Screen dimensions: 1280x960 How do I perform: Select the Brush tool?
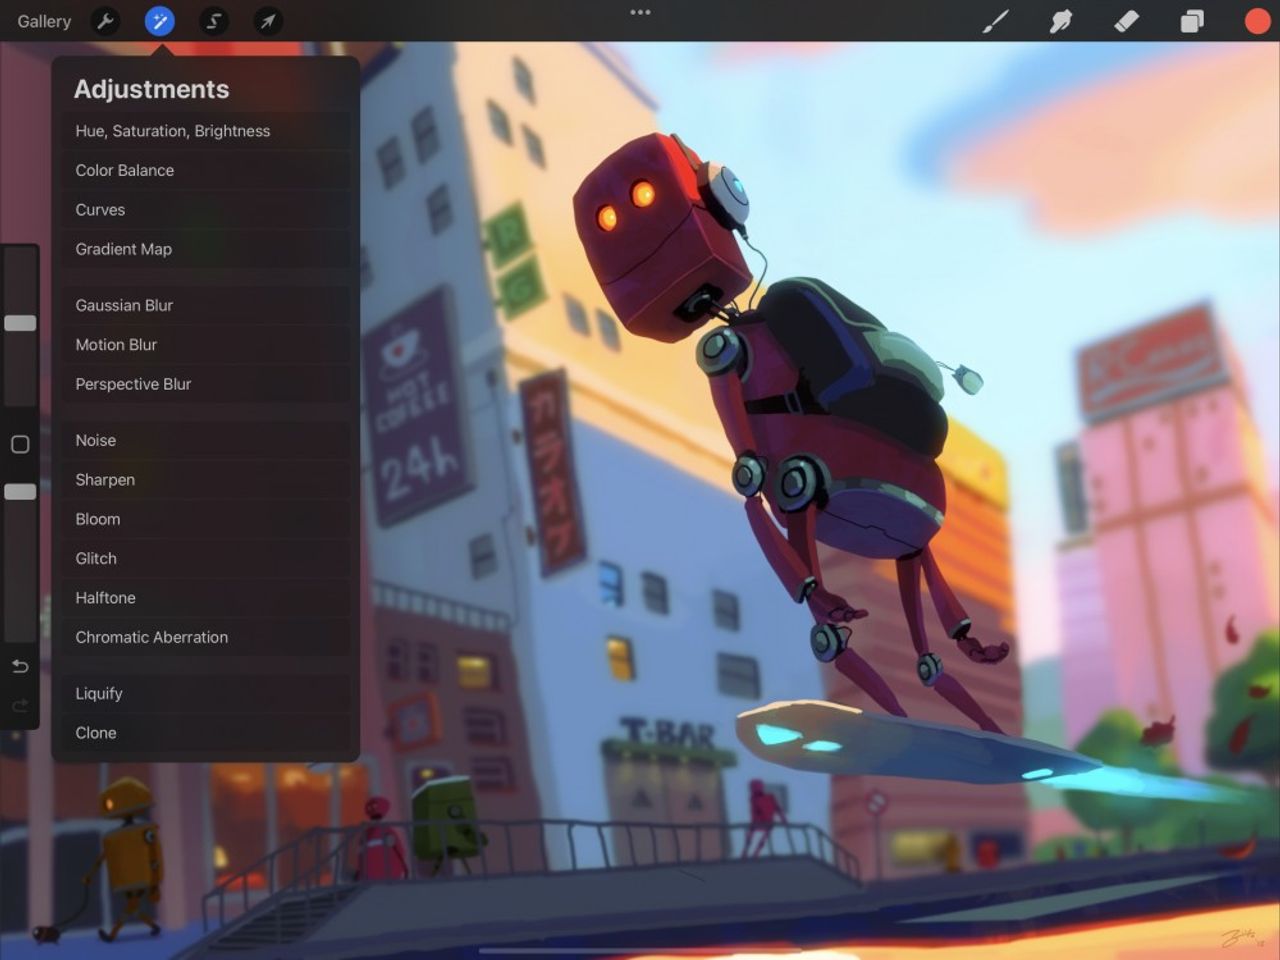click(996, 21)
